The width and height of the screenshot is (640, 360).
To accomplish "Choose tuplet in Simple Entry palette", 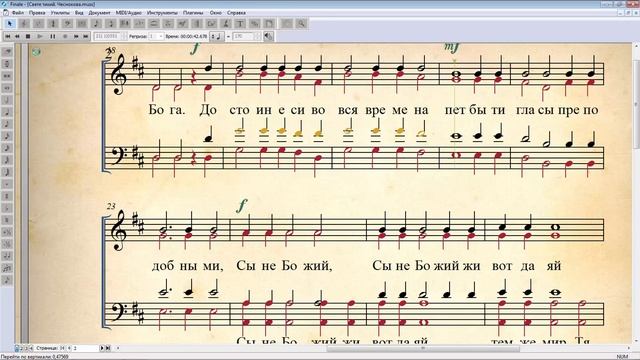I will tap(7, 268).
